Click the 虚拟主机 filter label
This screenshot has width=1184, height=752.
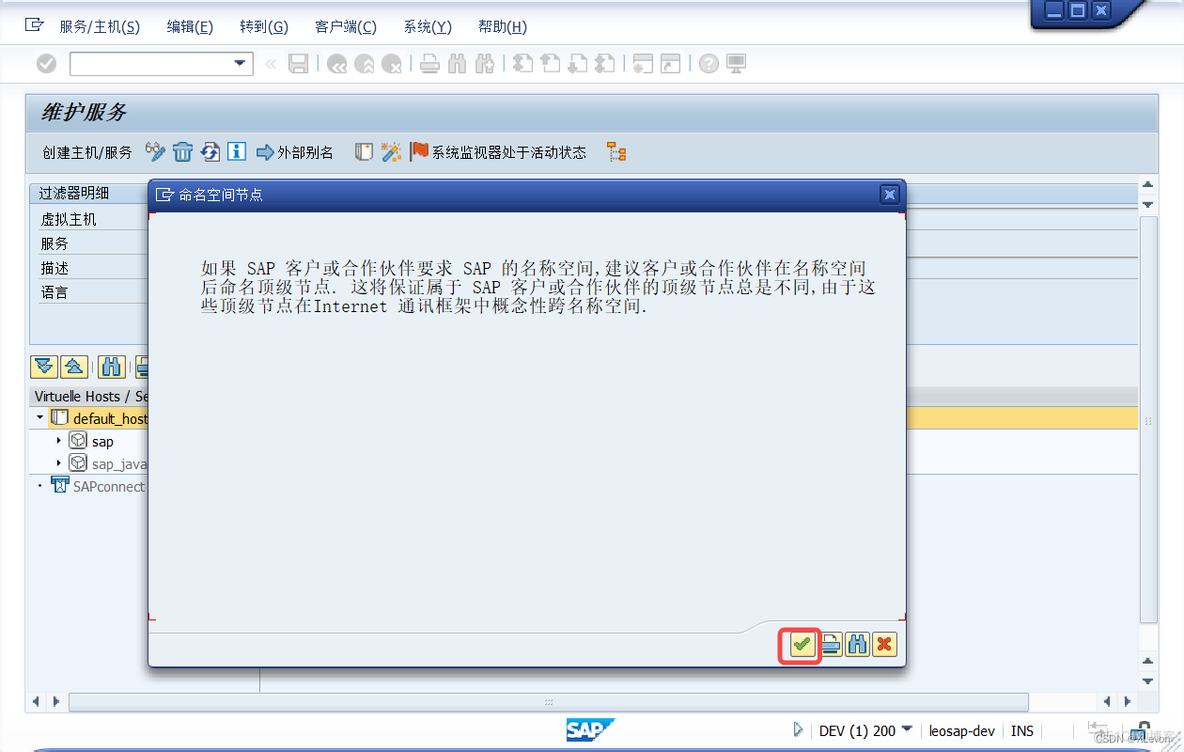pyautogui.click(x=69, y=220)
